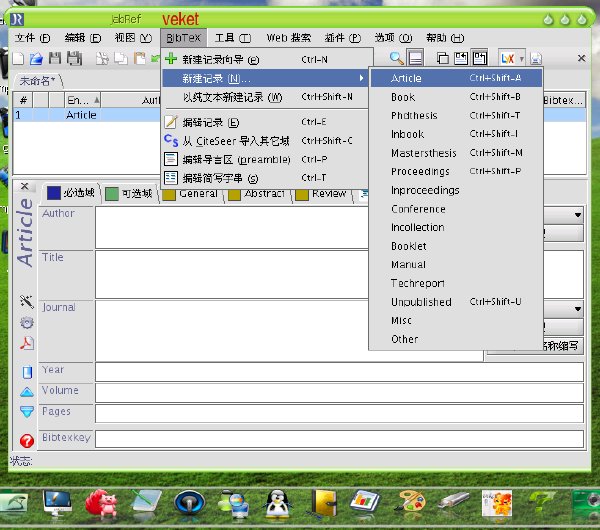600x530 pixels.
Task: Select Unpublished entry type
Action: (456, 302)
